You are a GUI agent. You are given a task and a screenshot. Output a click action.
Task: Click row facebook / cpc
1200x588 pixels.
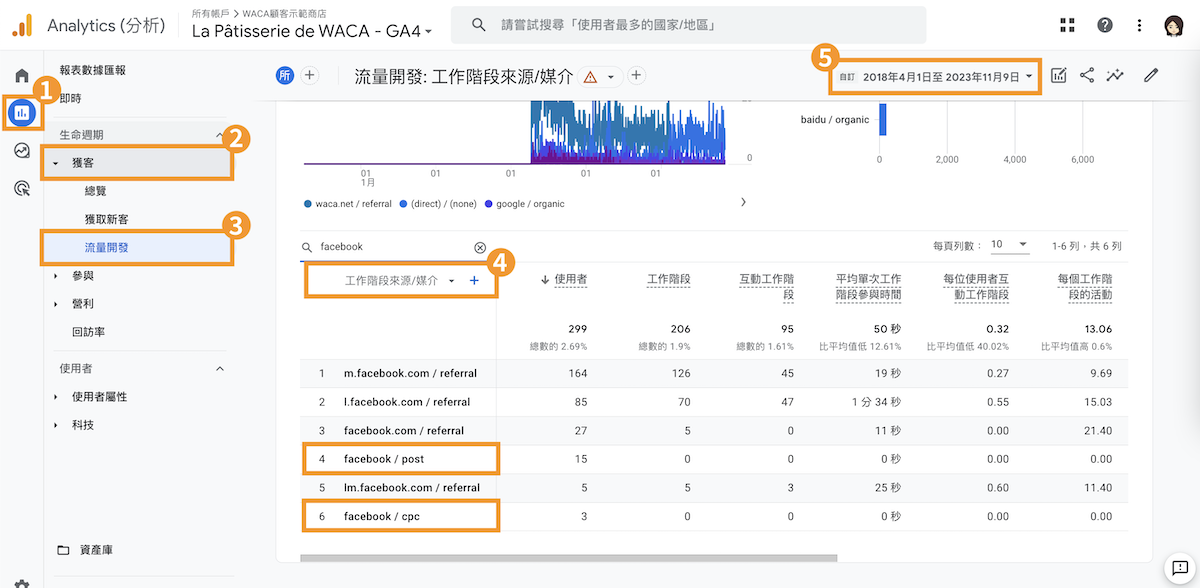click(x=713, y=516)
